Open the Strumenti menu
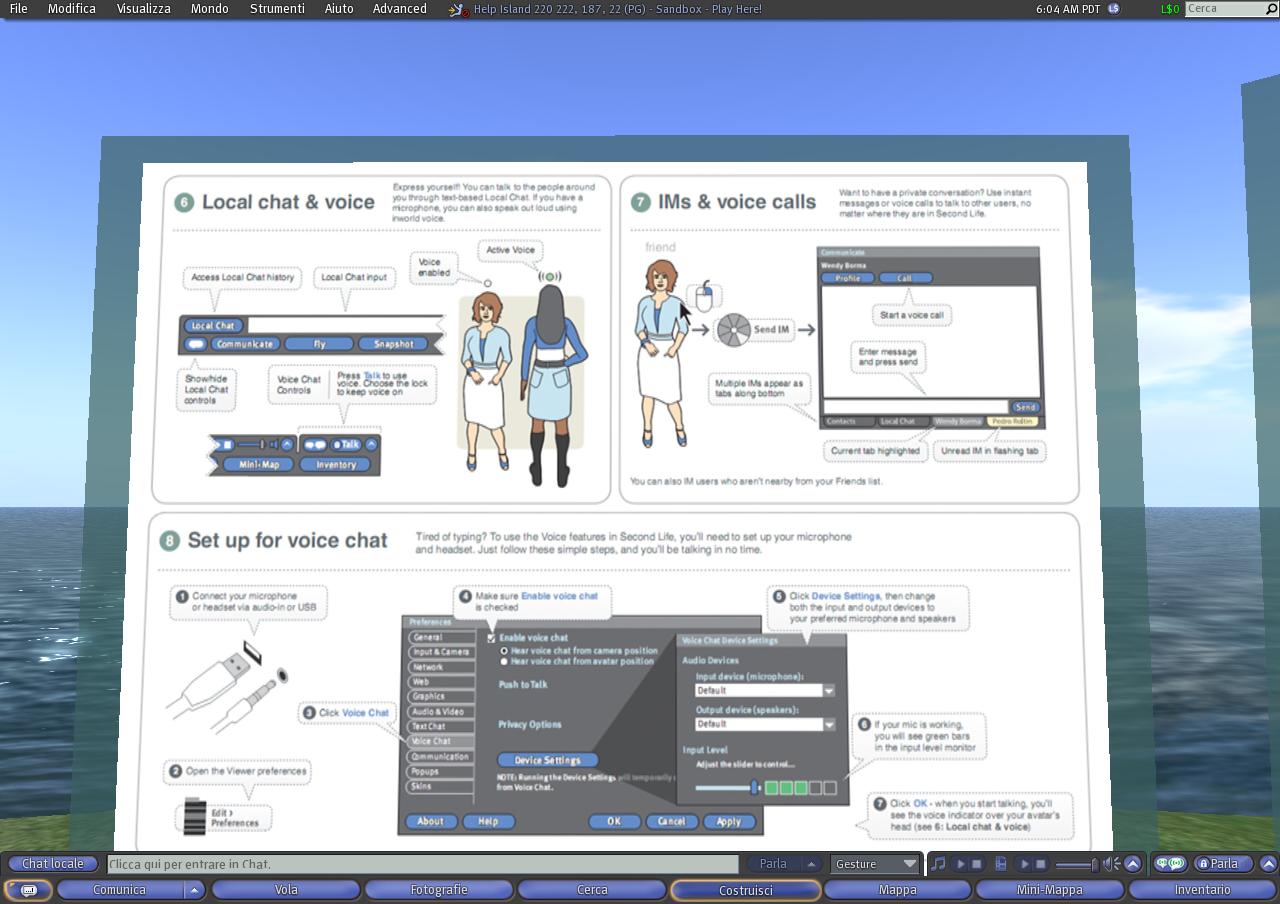Image resolution: width=1280 pixels, height=904 pixels. tap(277, 9)
